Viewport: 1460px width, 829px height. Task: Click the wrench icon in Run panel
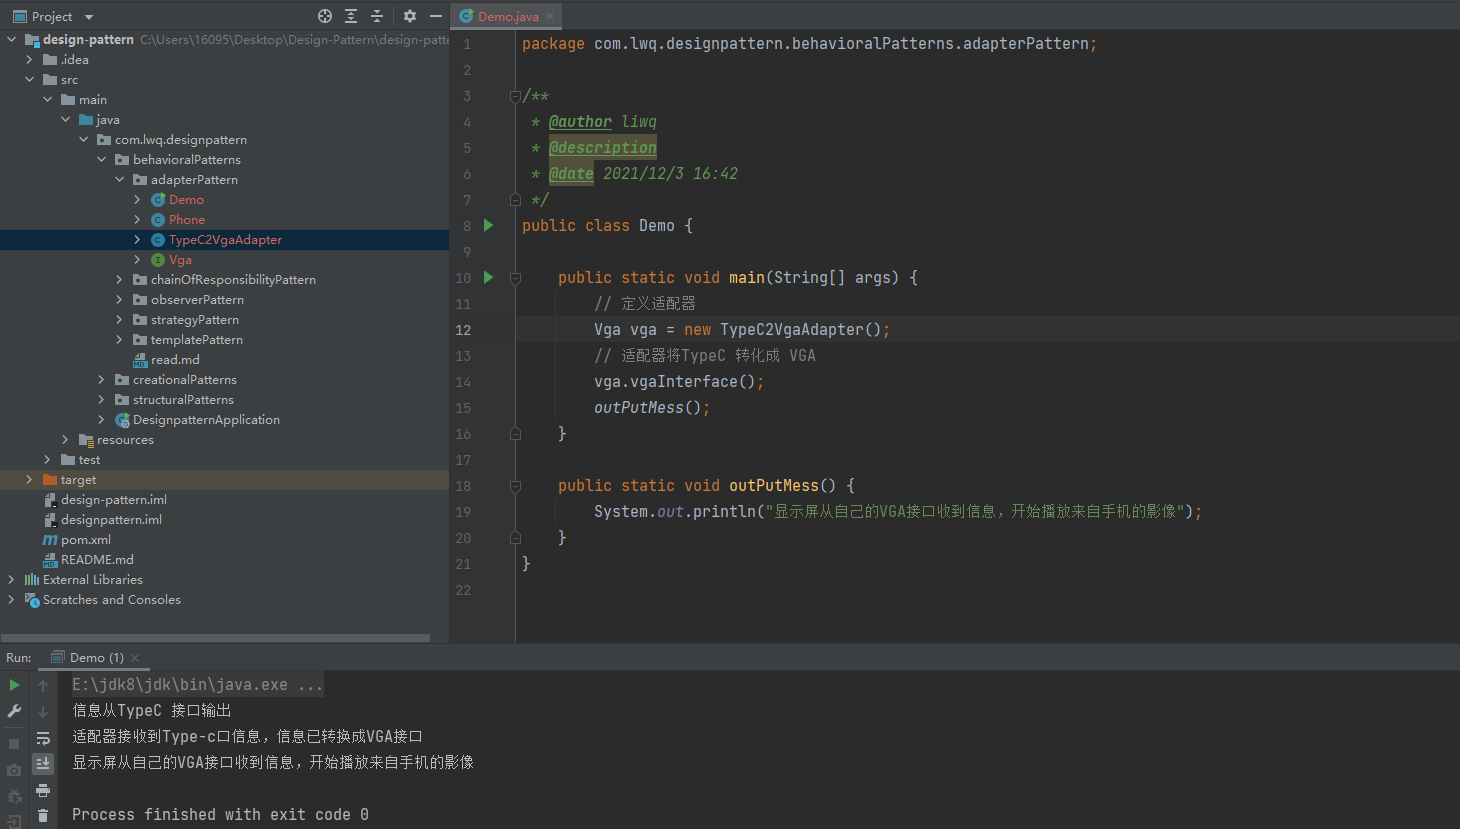click(x=14, y=711)
